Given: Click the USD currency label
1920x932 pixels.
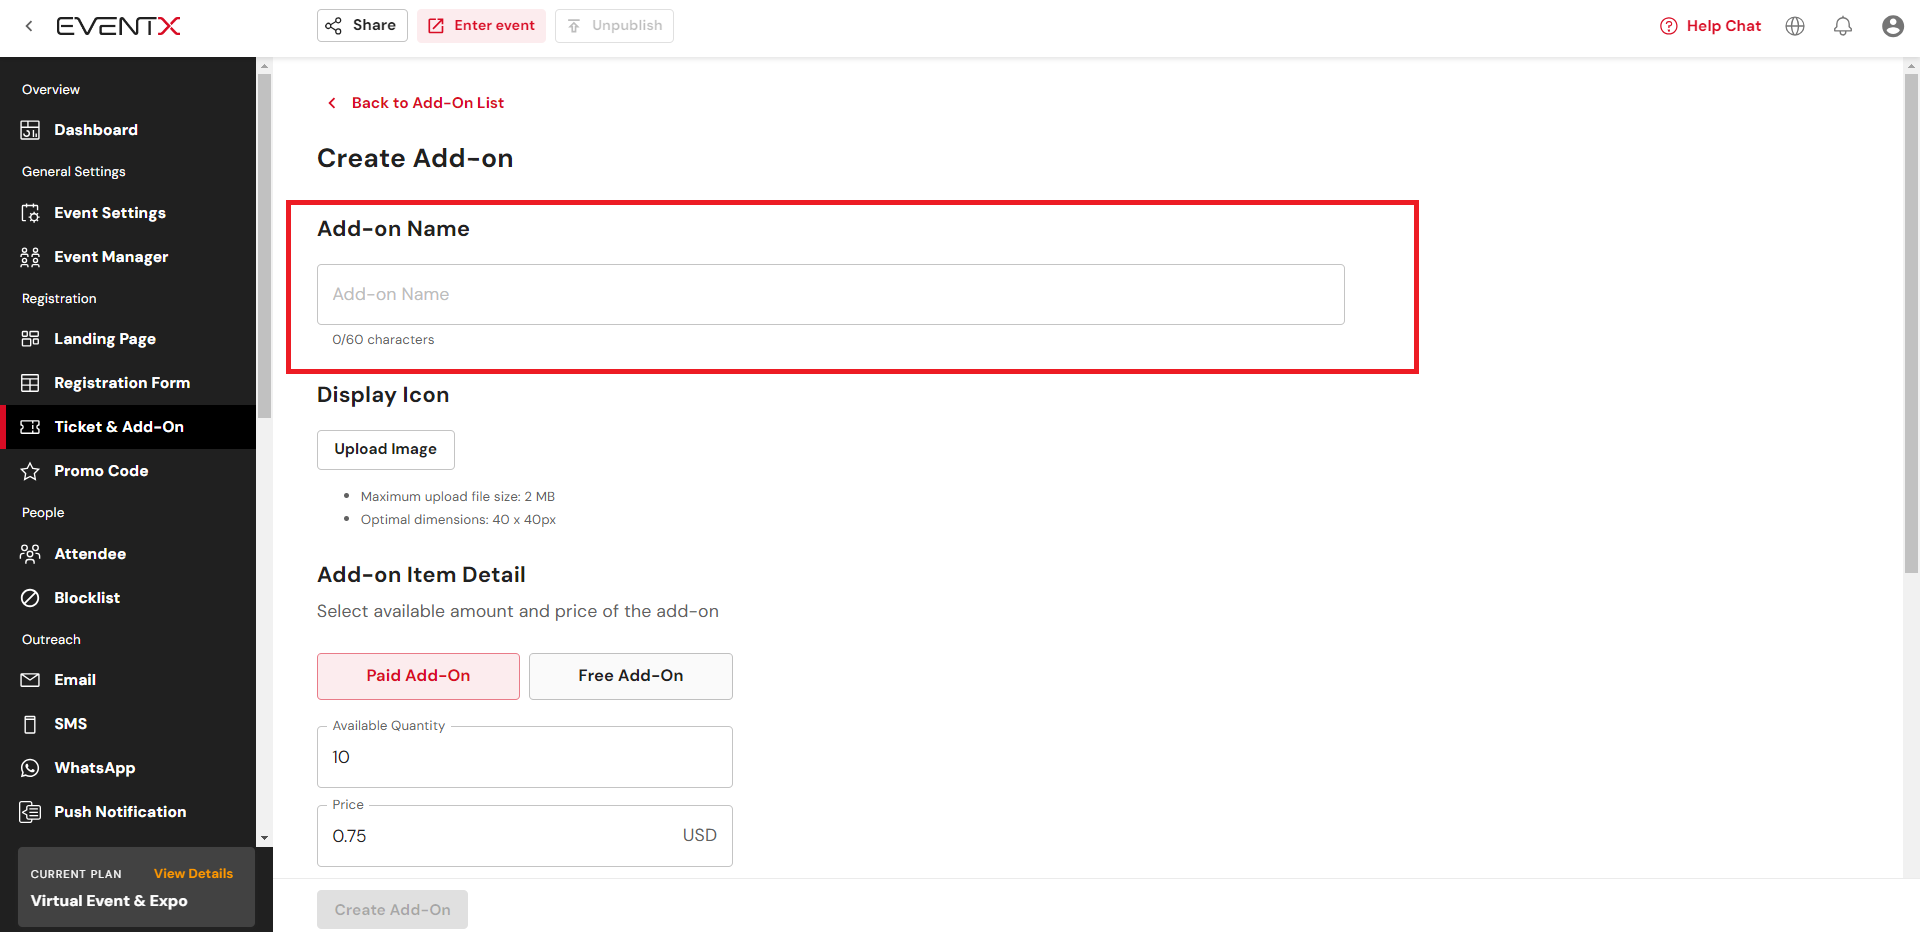Looking at the screenshot, I should click(699, 835).
